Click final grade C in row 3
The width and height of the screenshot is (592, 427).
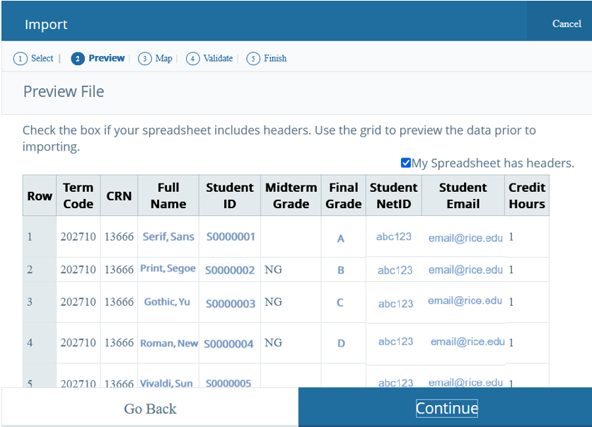click(x=340, y=302)
